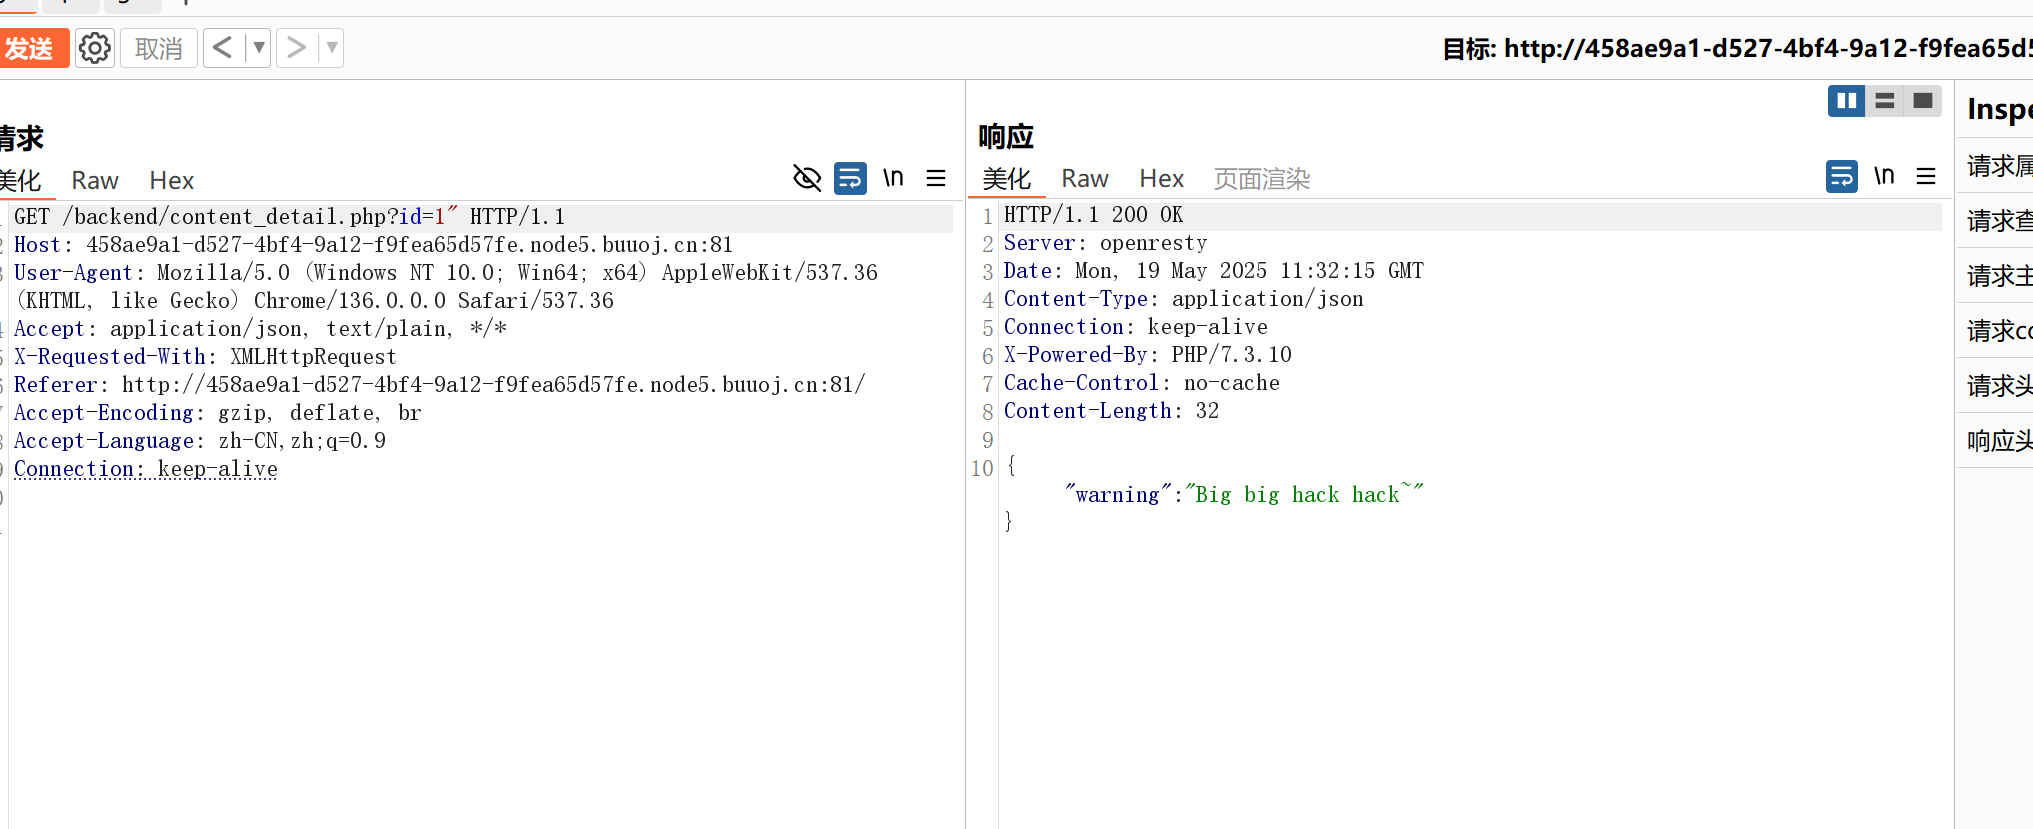The image size is (2033, 829).
Task: Toggle word wrap in the request panel
Action: (850, 178)
